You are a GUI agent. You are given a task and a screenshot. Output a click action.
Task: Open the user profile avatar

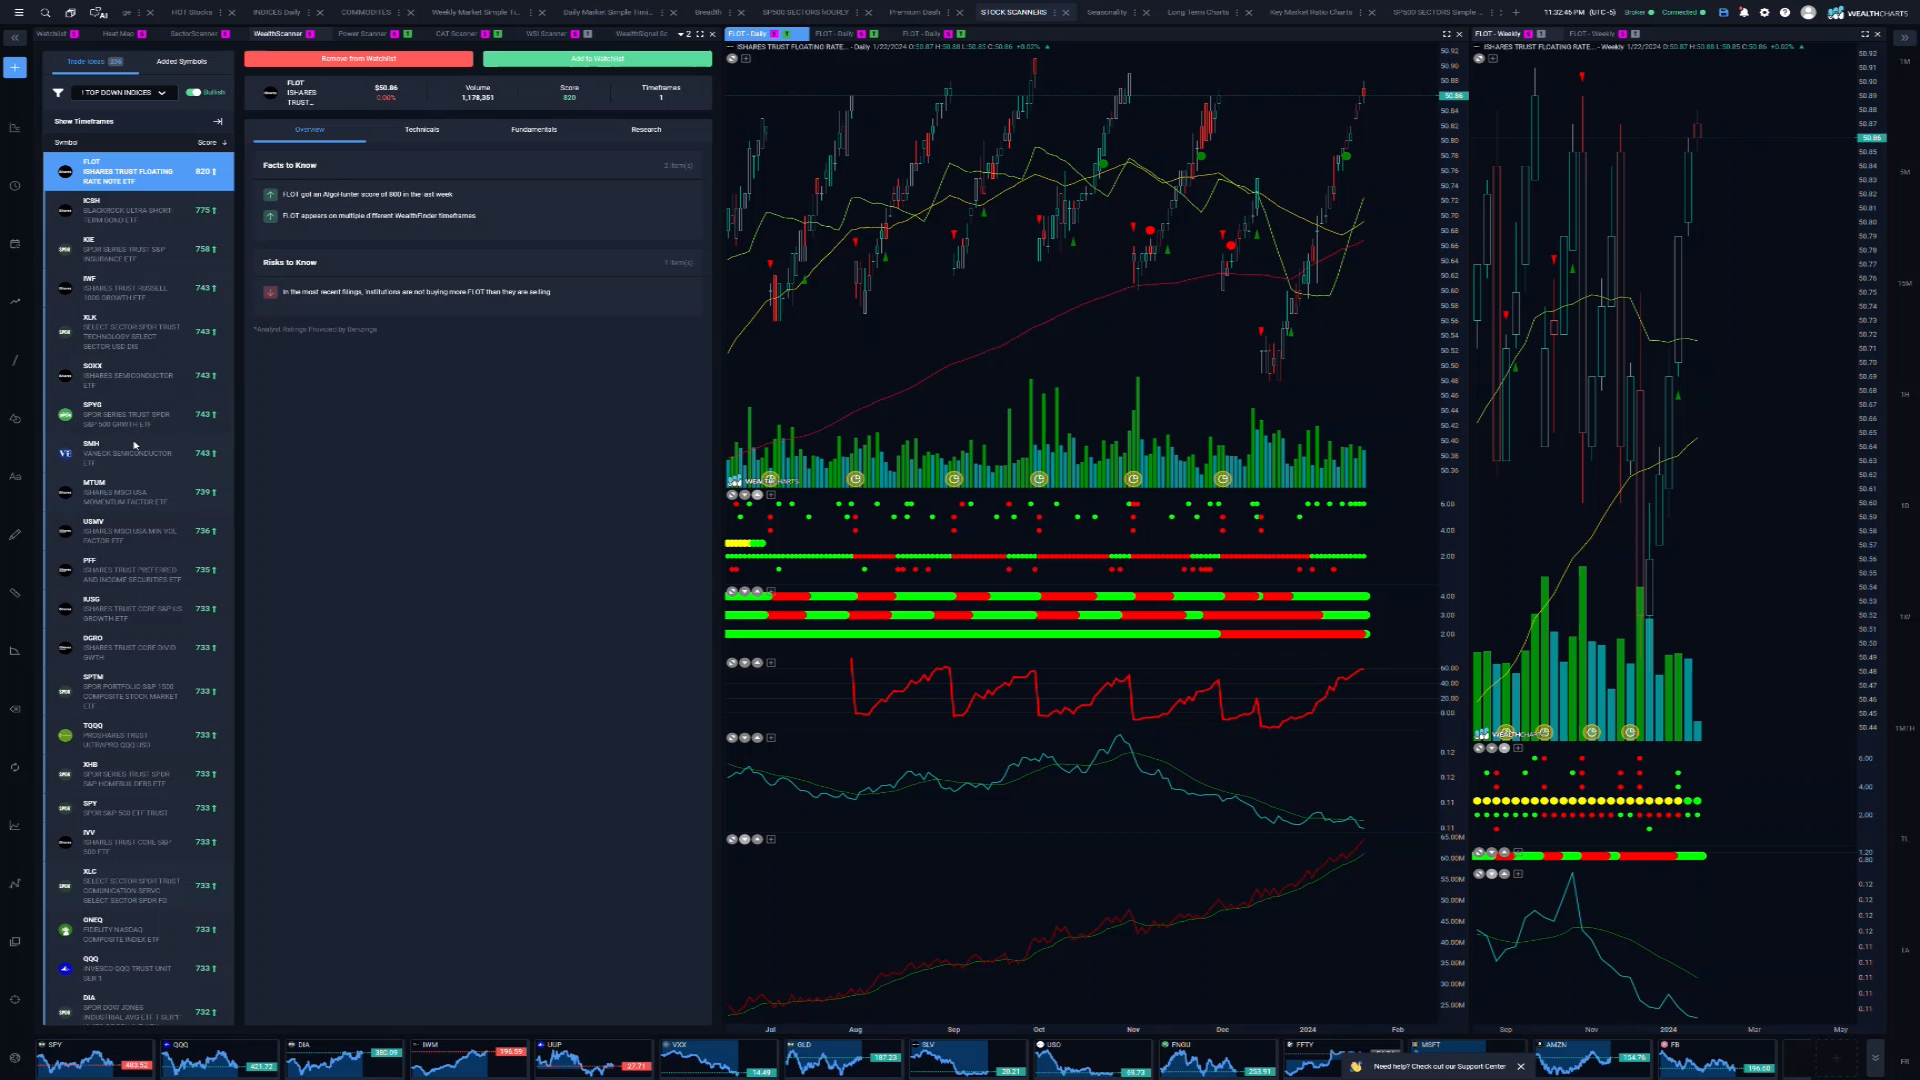click(x=1808, y=13)
